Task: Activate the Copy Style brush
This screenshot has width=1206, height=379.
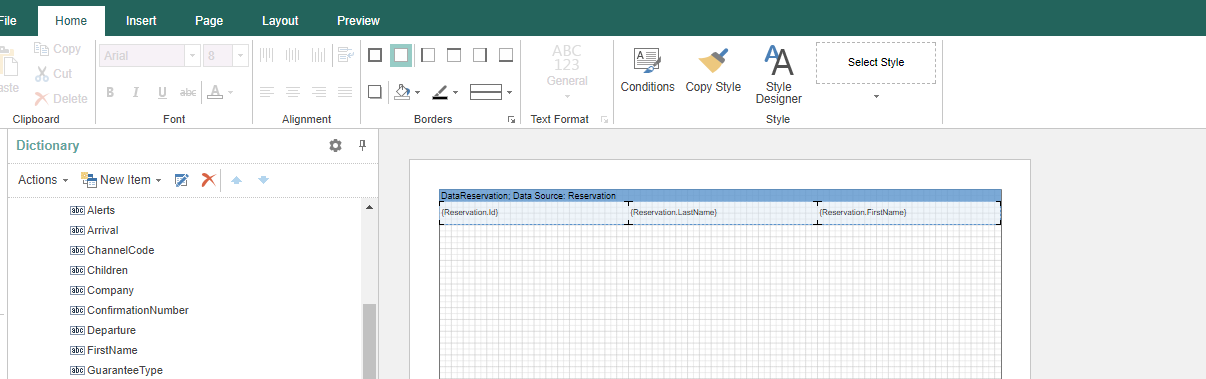Action: [x=713, y=70]
